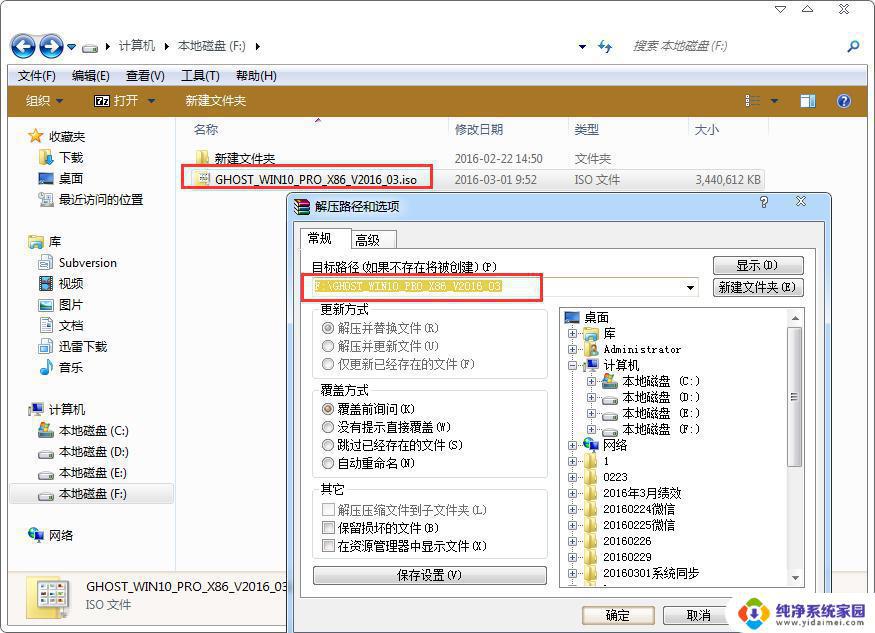The height and width of the screenshot is (633, 875).
Task: Click the 新建文件夹(E) button in dialog
Action: [758, 287]
